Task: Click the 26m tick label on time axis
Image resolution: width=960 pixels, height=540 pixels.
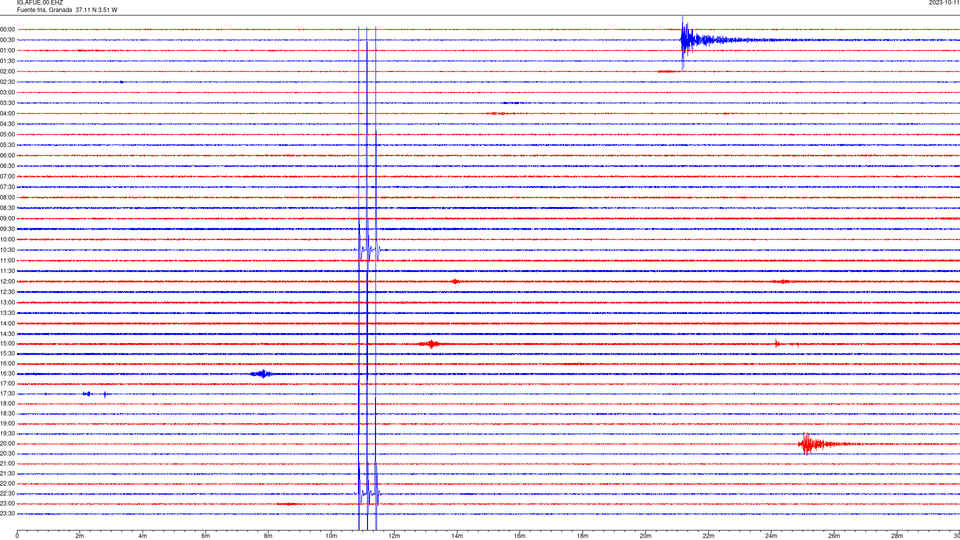Action: click(834, 536)
